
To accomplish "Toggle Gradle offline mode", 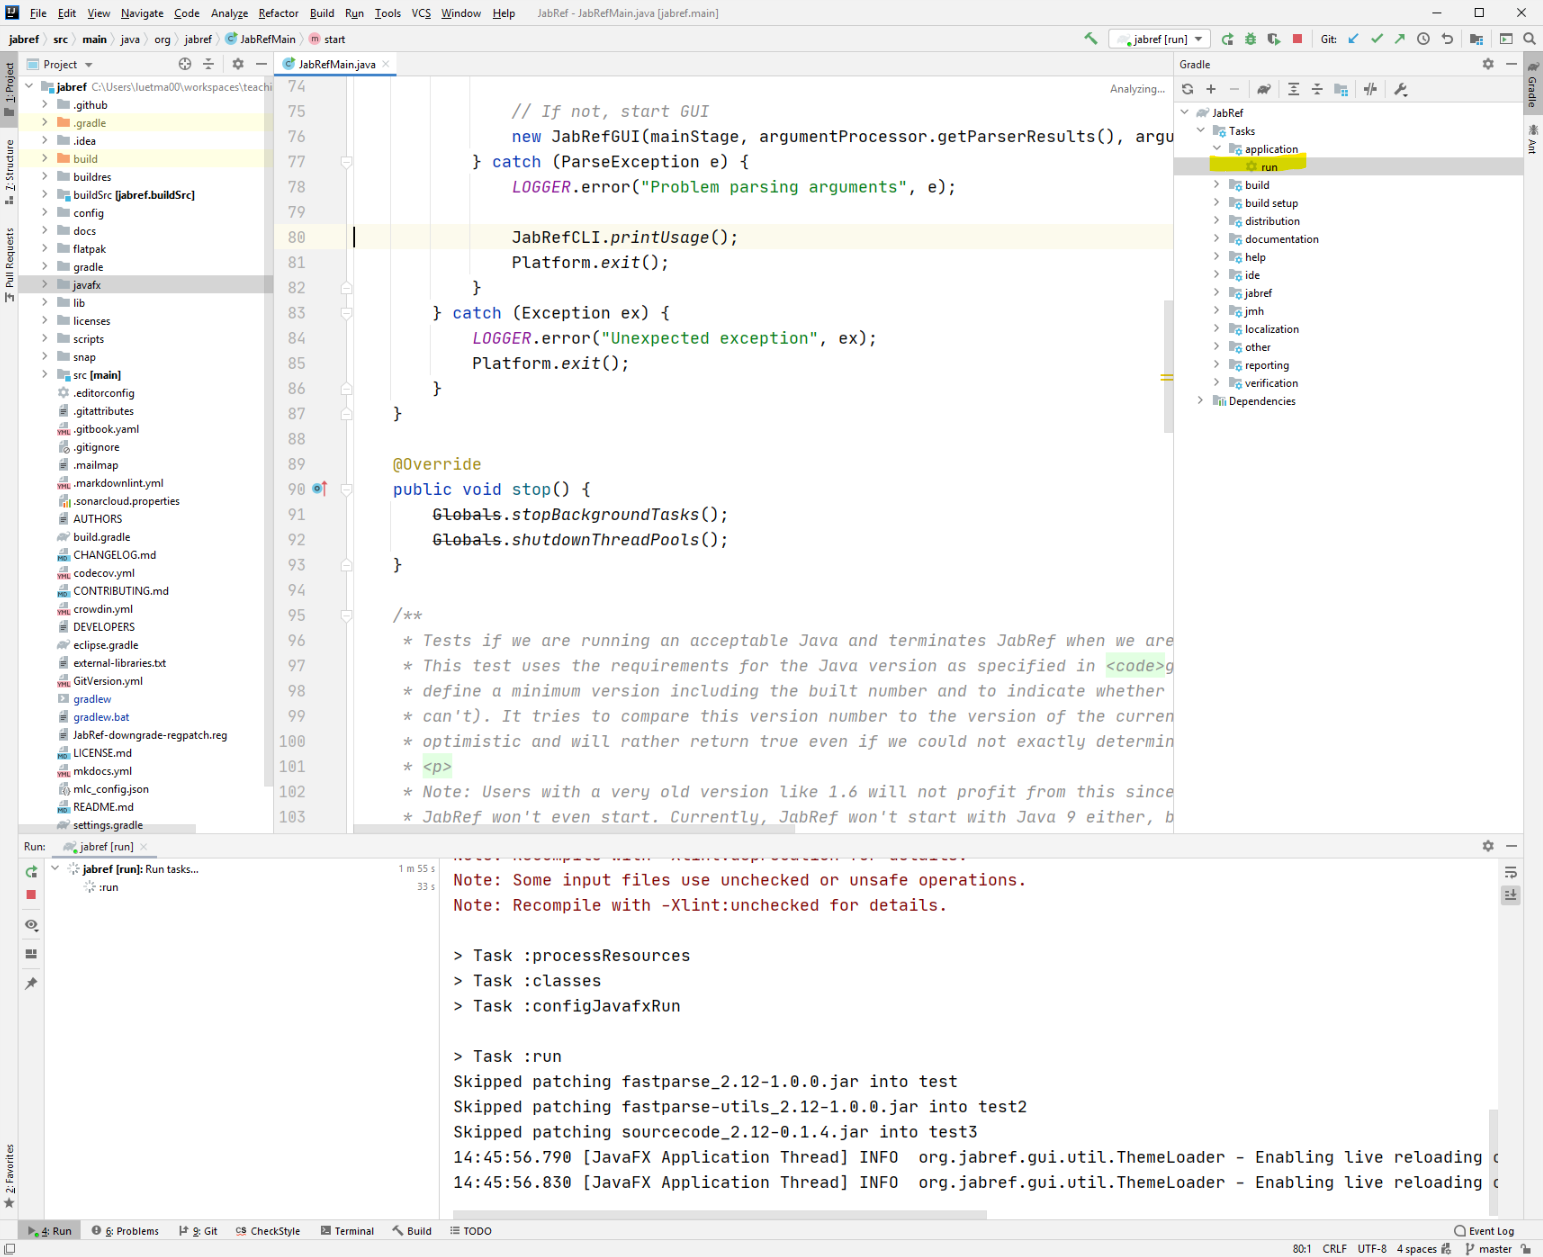I will coord(1370,89).
